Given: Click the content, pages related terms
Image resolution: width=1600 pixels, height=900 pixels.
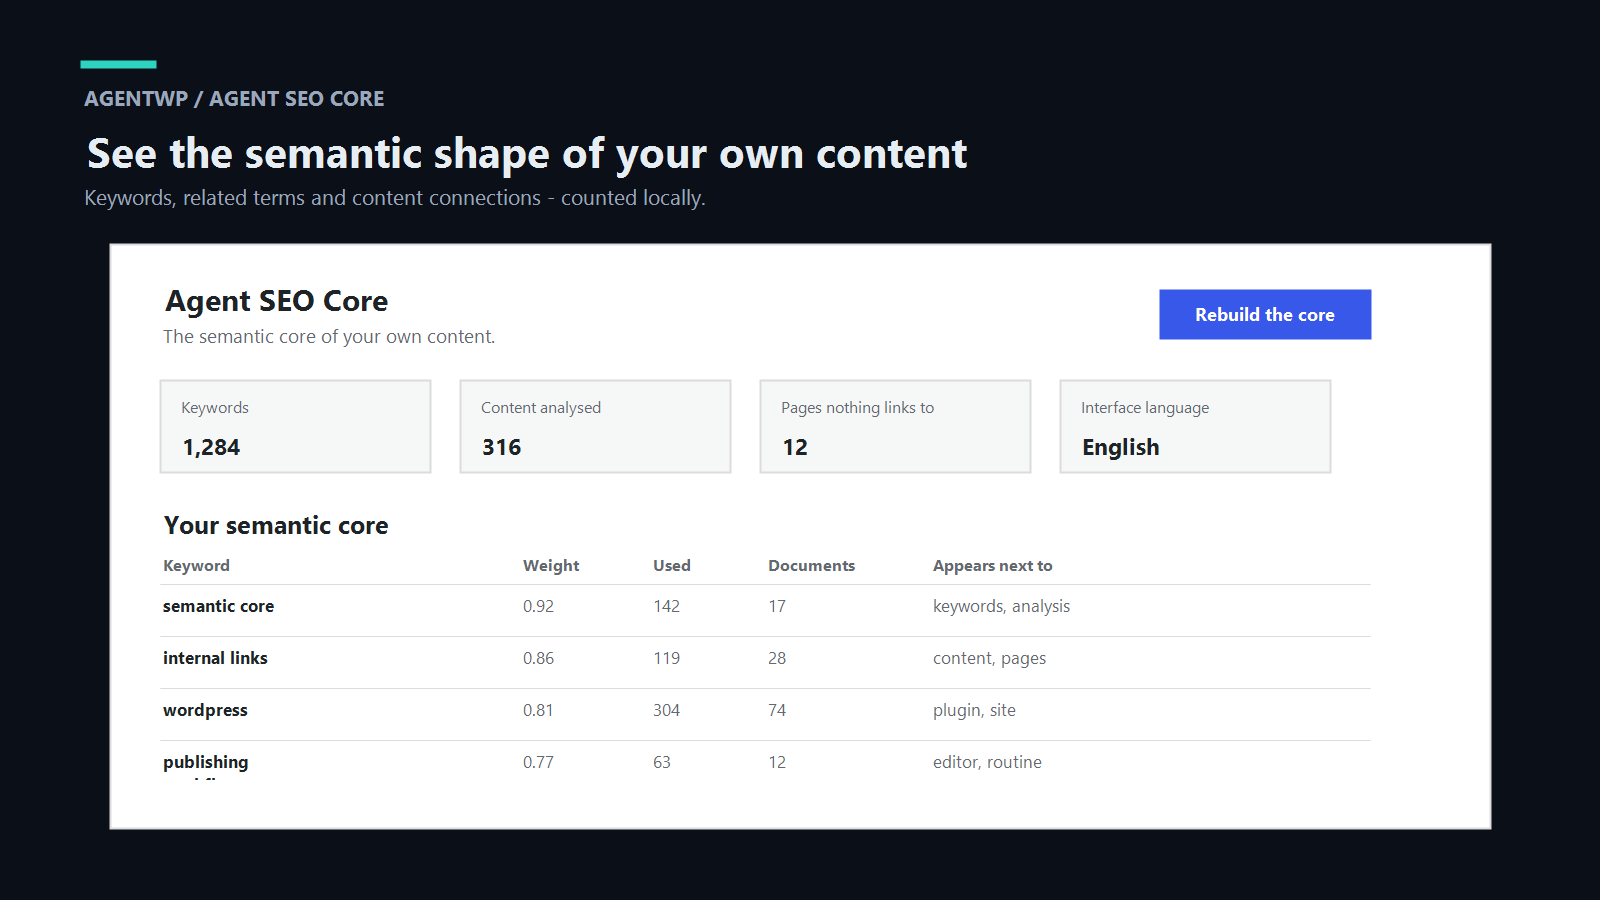Looking at the screenshot, I should pos(989,658).
